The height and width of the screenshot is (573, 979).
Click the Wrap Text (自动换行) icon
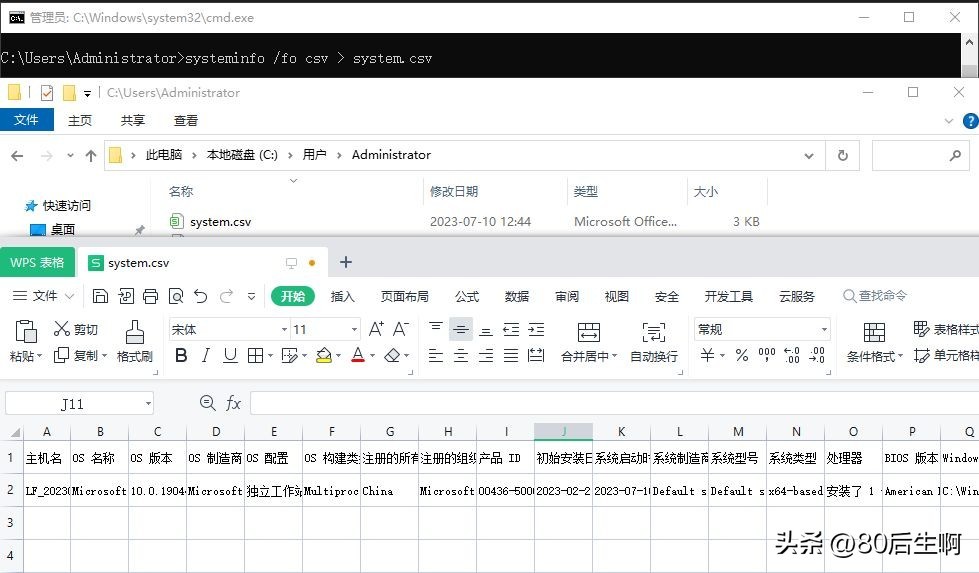click(x=654, y=342)
